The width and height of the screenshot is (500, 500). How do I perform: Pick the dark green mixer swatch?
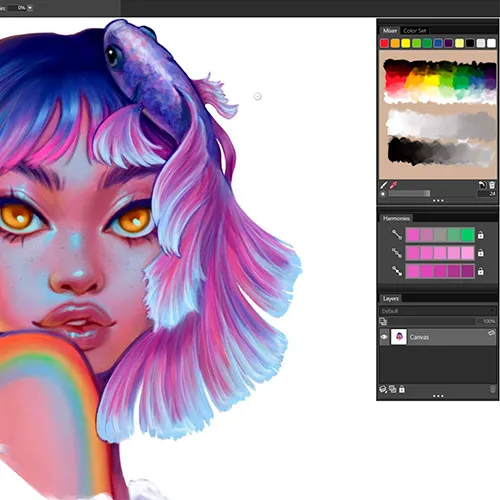click(x=427, y=43)
